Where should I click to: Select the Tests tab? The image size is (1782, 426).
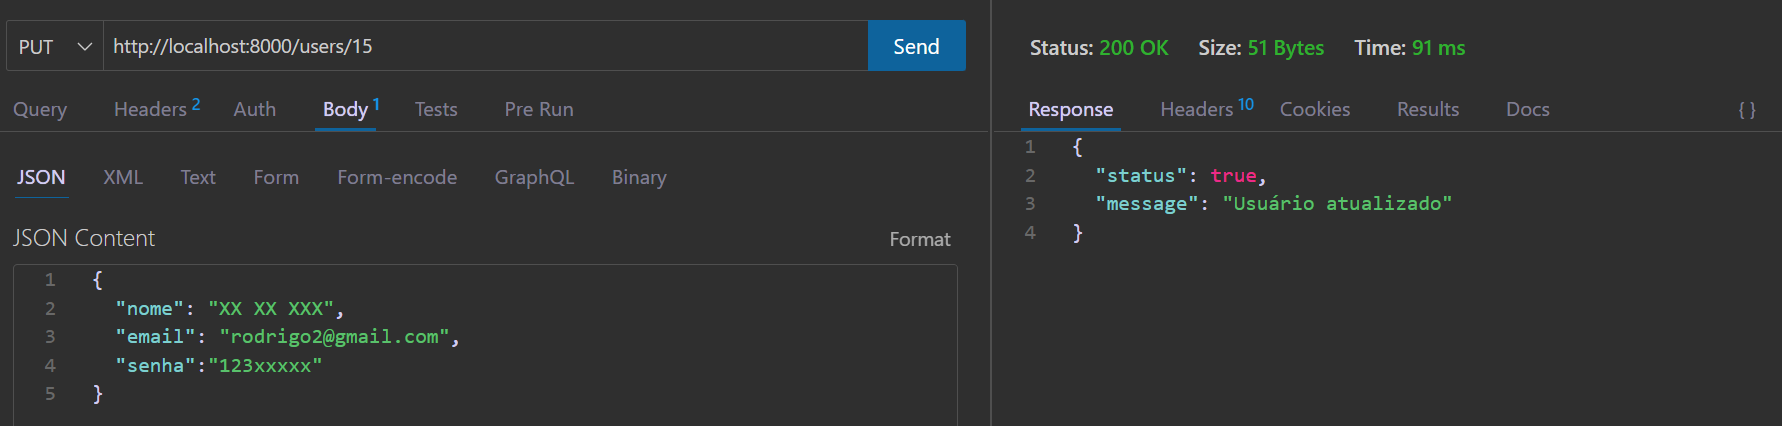pos(436,109)
